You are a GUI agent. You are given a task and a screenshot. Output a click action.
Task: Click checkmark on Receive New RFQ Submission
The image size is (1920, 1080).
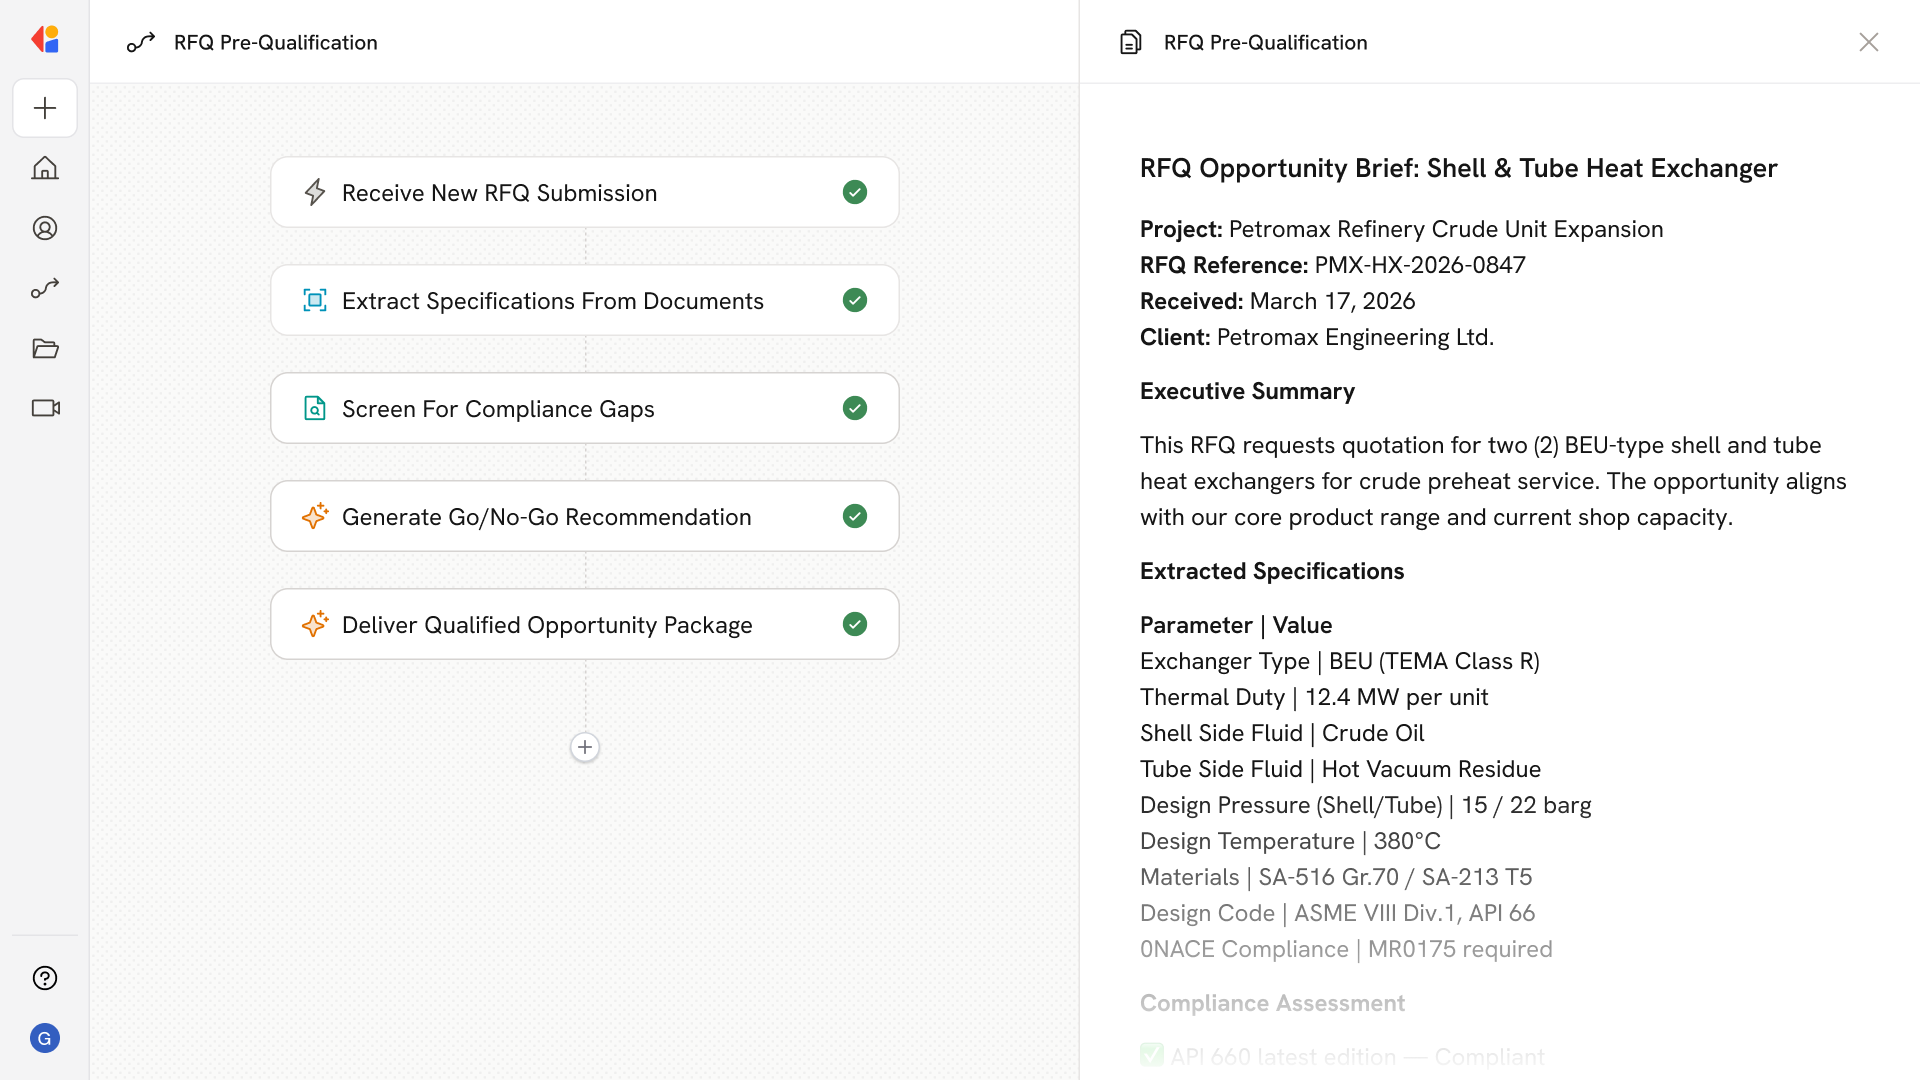coord(854,192)
